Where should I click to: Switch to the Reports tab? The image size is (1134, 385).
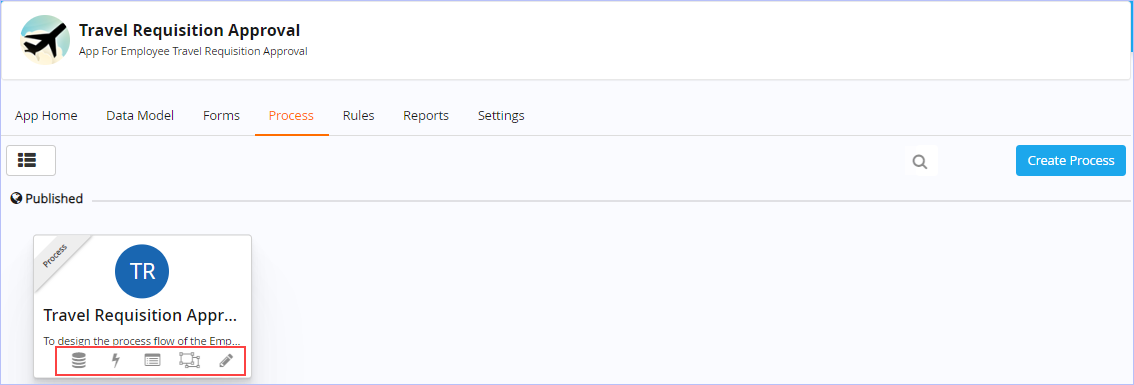426,116
